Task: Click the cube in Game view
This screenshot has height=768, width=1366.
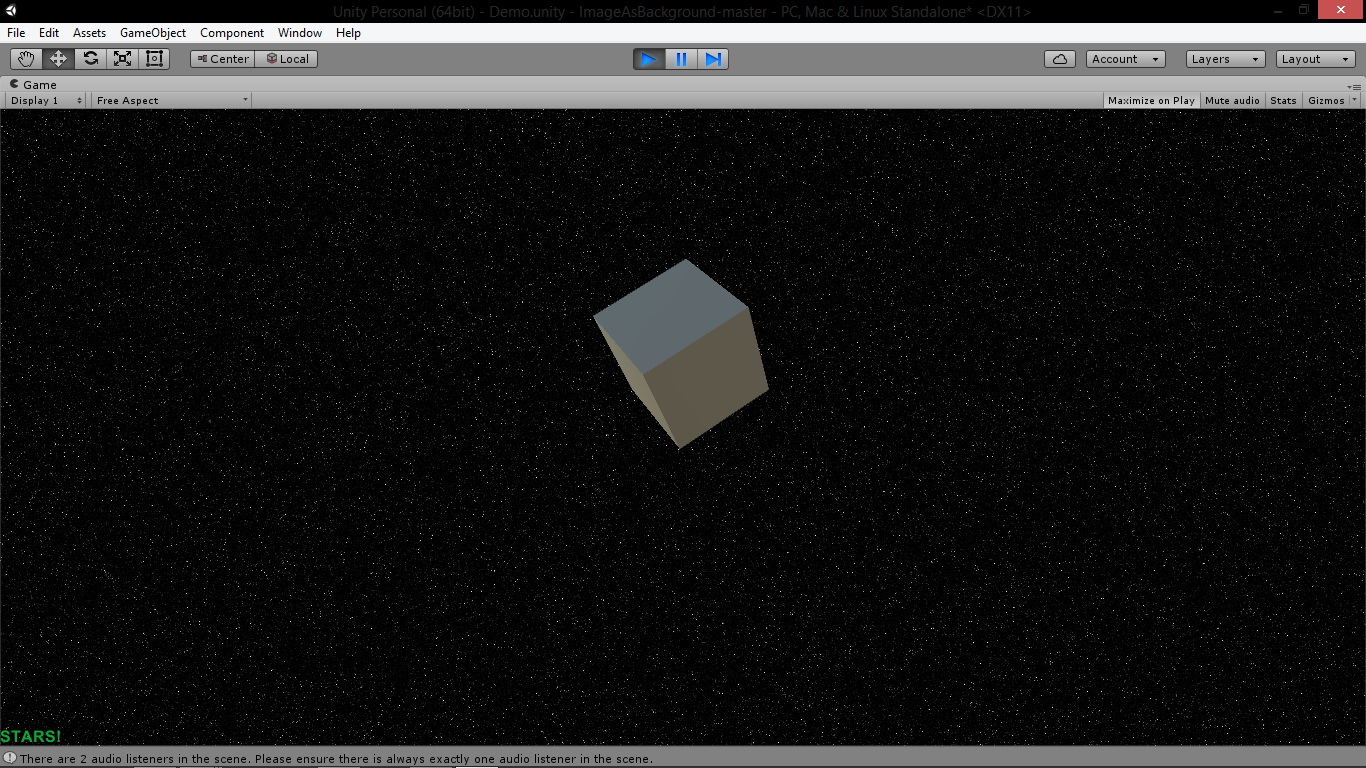Action: click(681, 354)
